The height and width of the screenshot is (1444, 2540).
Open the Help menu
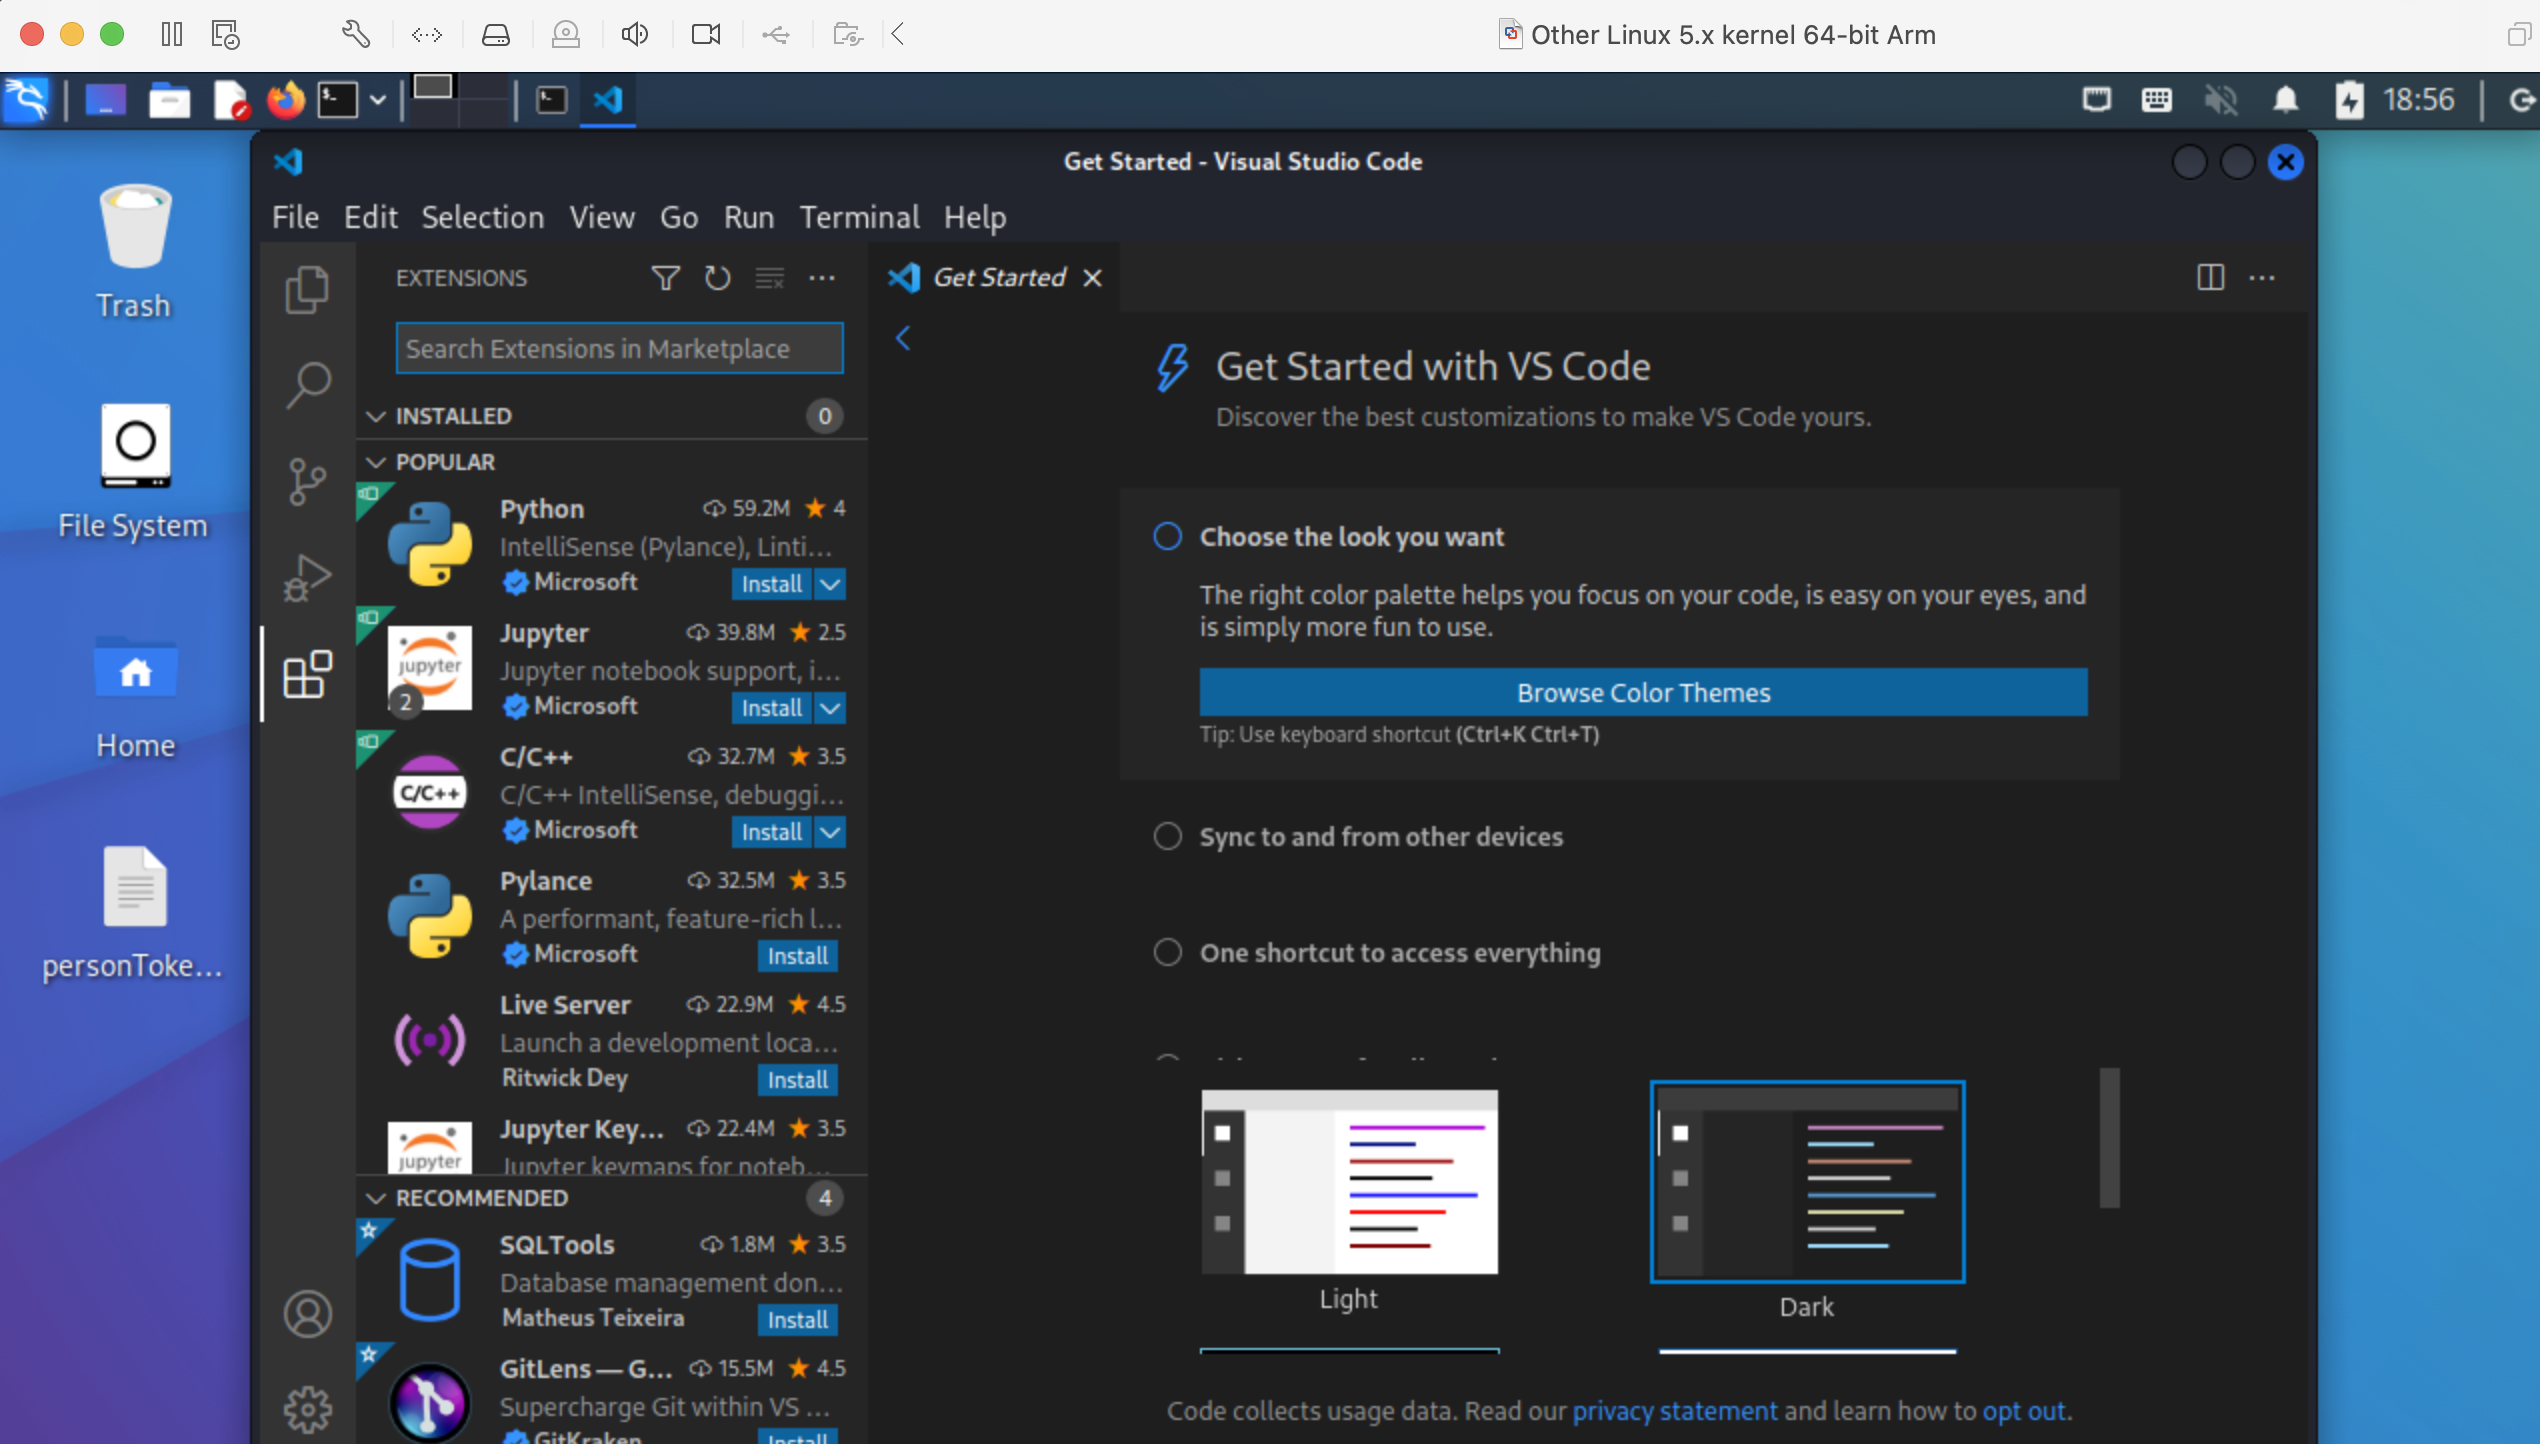pos(975,217)
